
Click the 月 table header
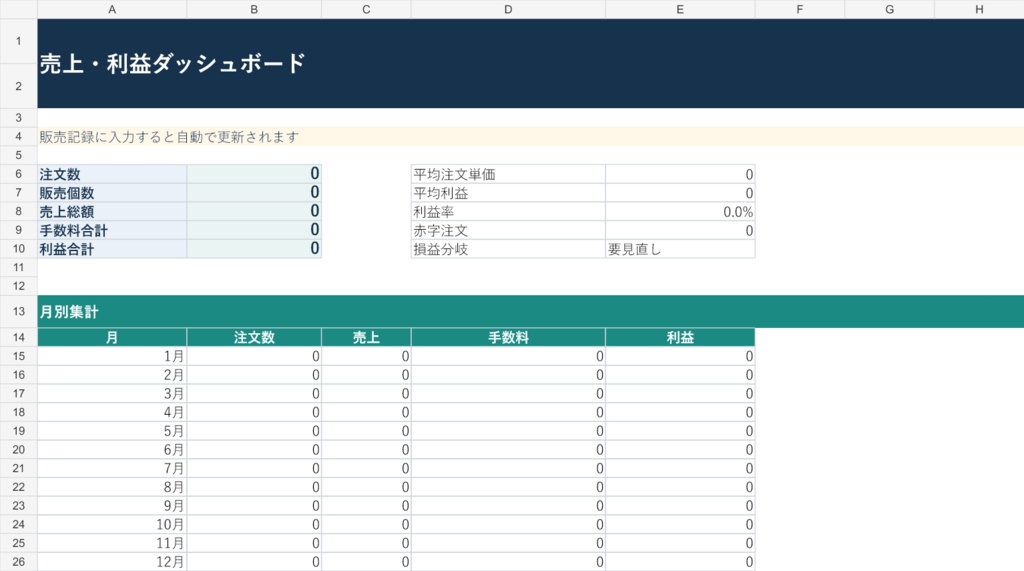click(112, 337)
